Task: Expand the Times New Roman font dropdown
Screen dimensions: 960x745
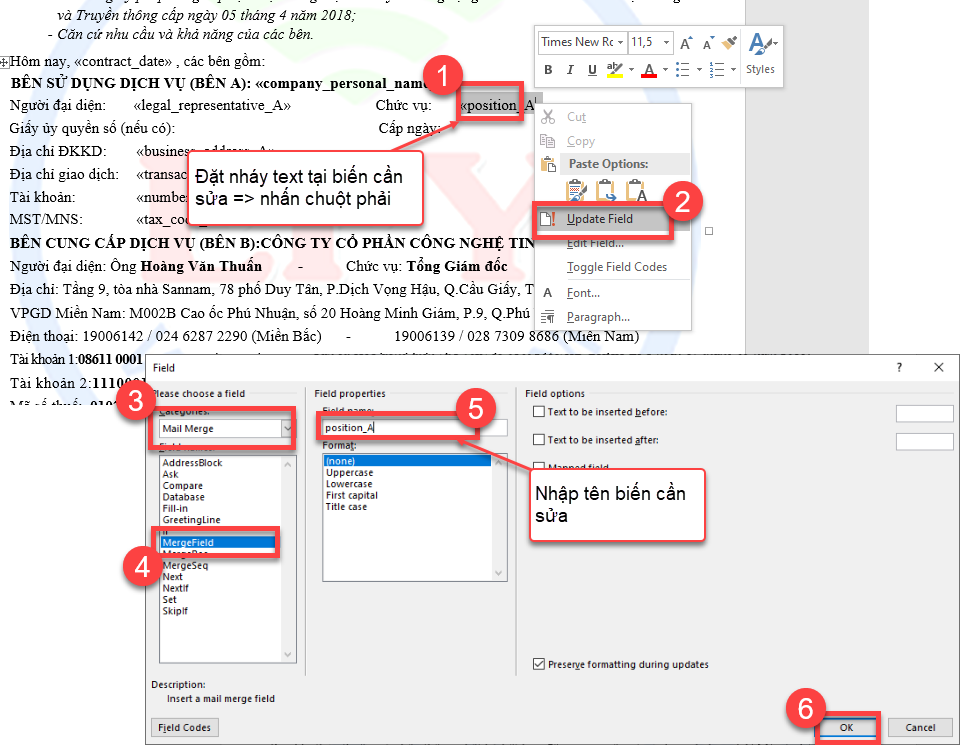Action: [x=621, y=43]
